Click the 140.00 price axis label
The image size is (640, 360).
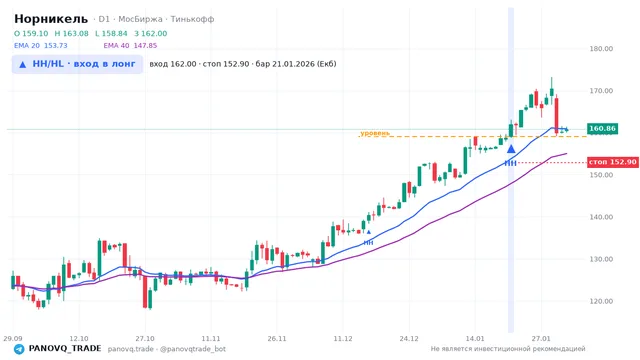601,217
